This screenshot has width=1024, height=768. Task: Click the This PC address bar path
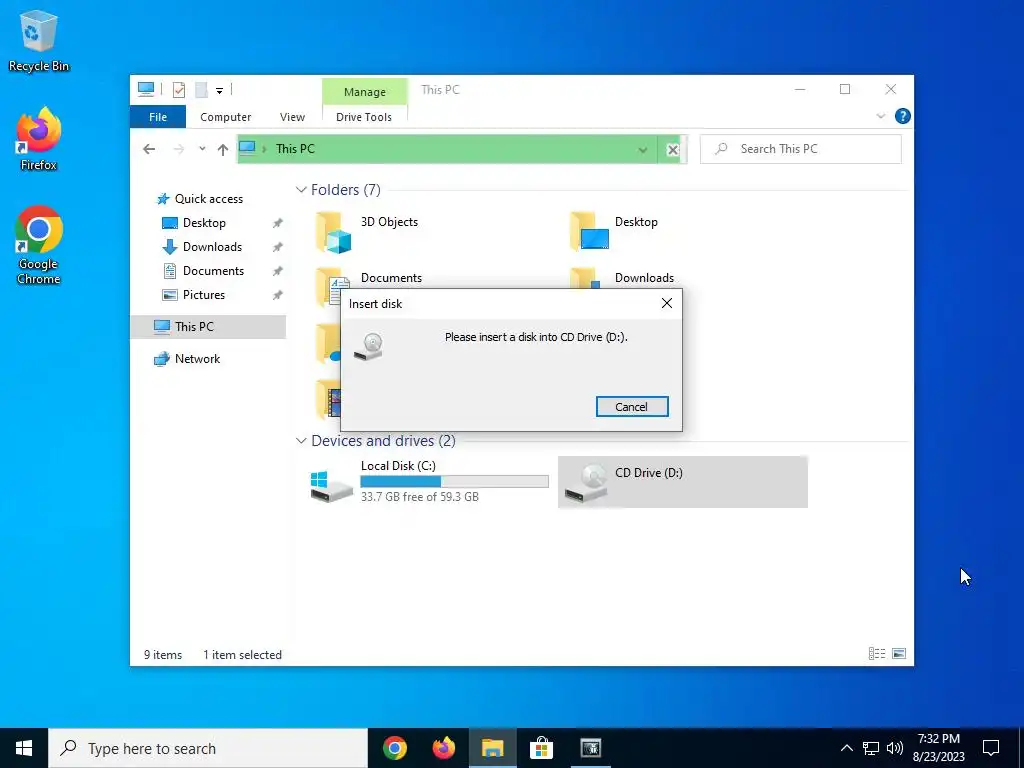click(x=295, y=149)
